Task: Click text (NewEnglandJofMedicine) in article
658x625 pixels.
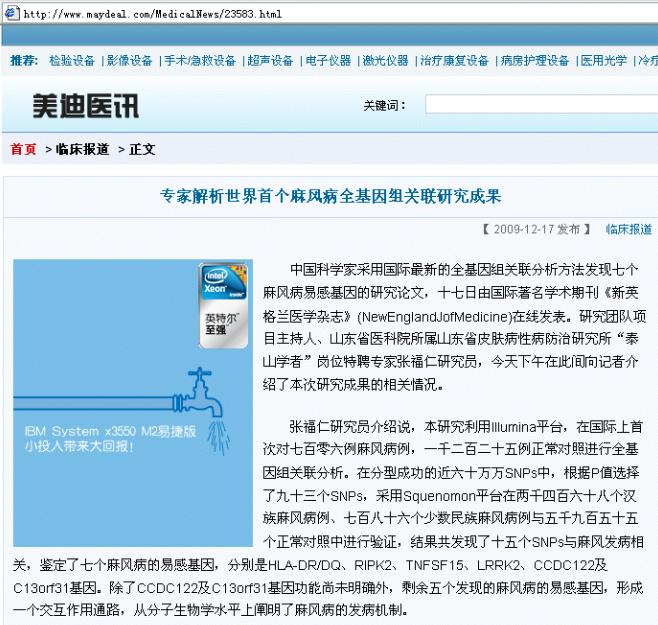Action: pos(434,316)
